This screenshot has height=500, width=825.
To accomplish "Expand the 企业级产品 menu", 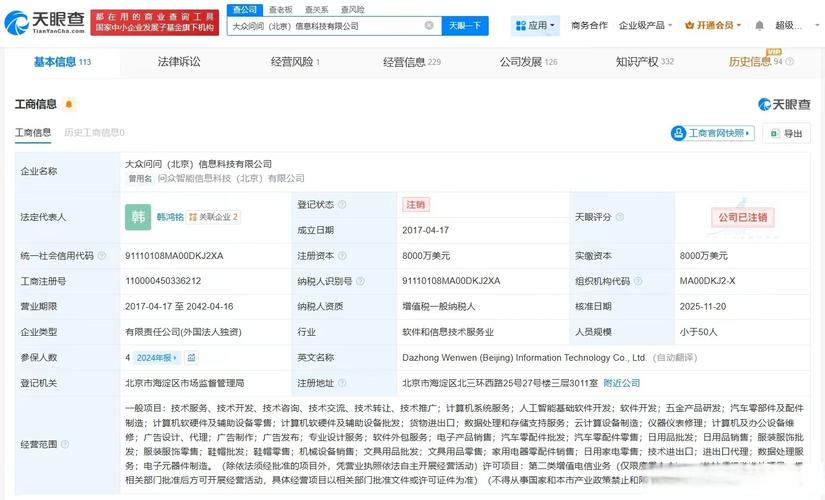I will click(646, 25).
